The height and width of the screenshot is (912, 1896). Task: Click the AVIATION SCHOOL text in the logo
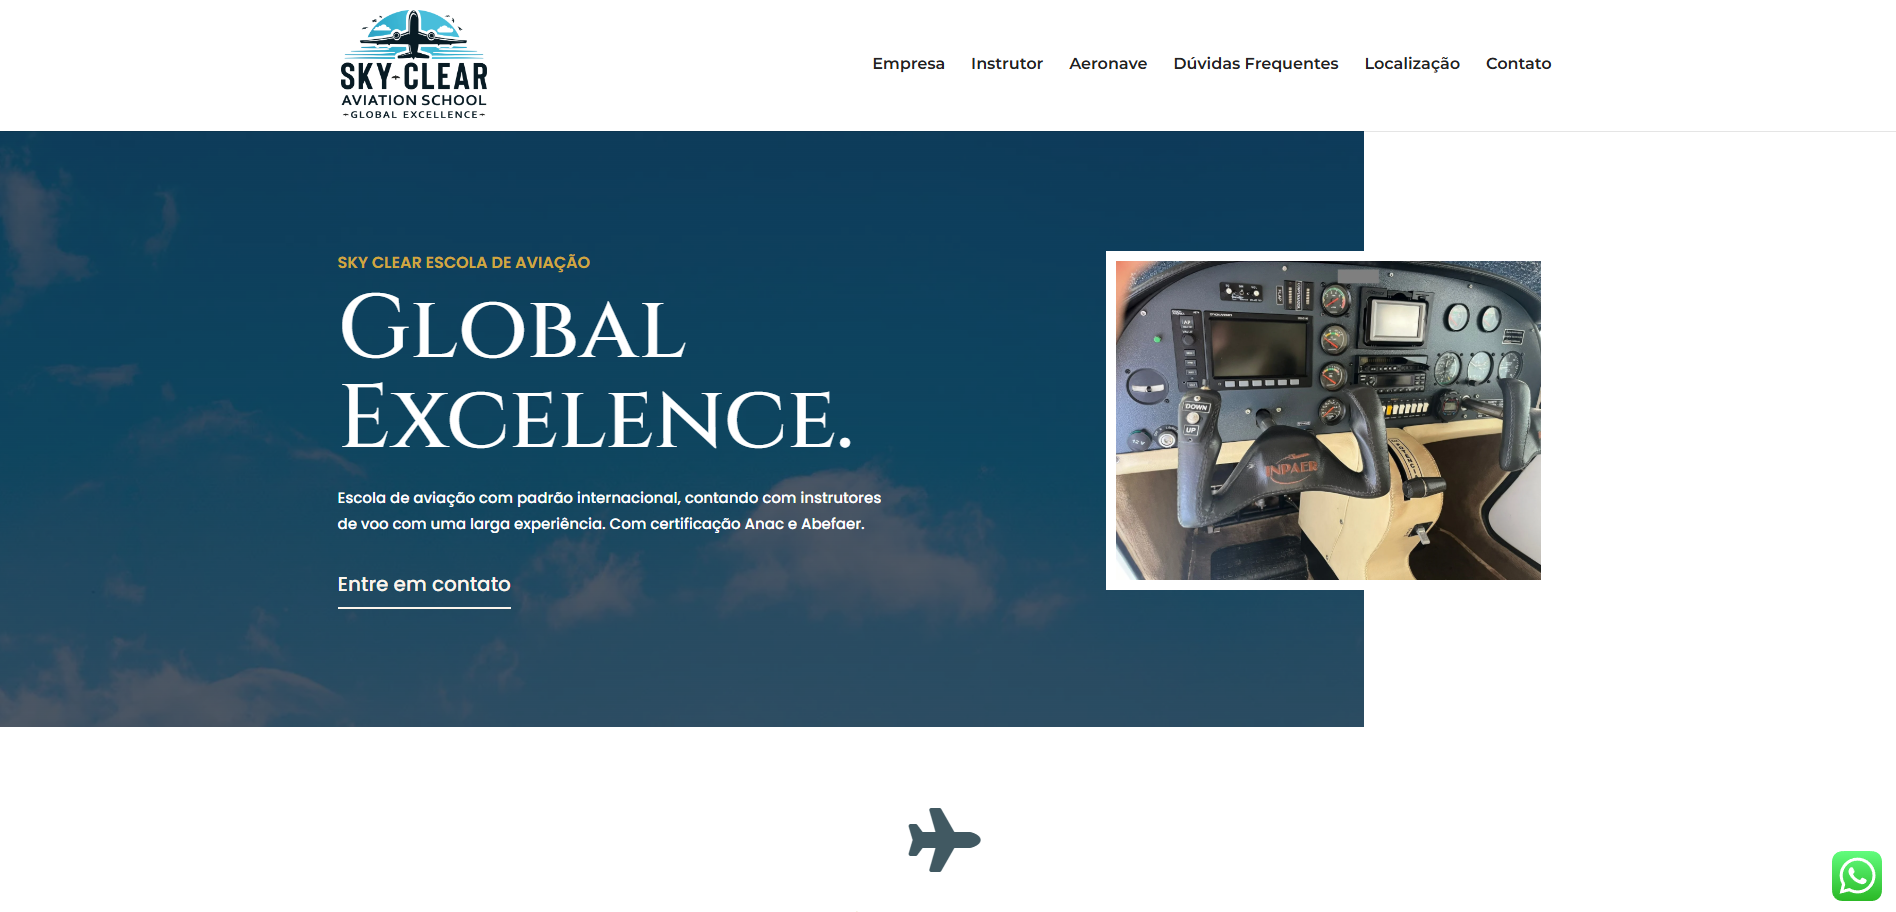413,100
